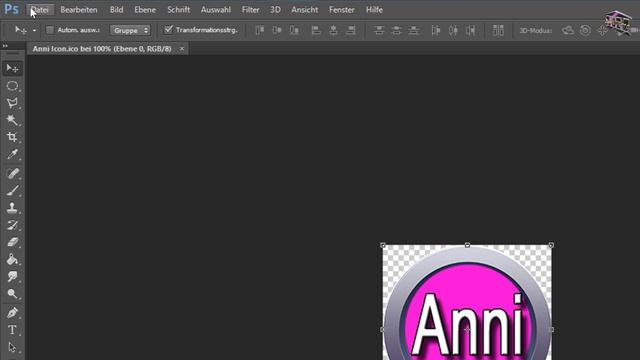Open the Schrift menu
Image resolution: width=640 pixels, height=360 pixels.
pyautogui.click(x=178, y=10)
